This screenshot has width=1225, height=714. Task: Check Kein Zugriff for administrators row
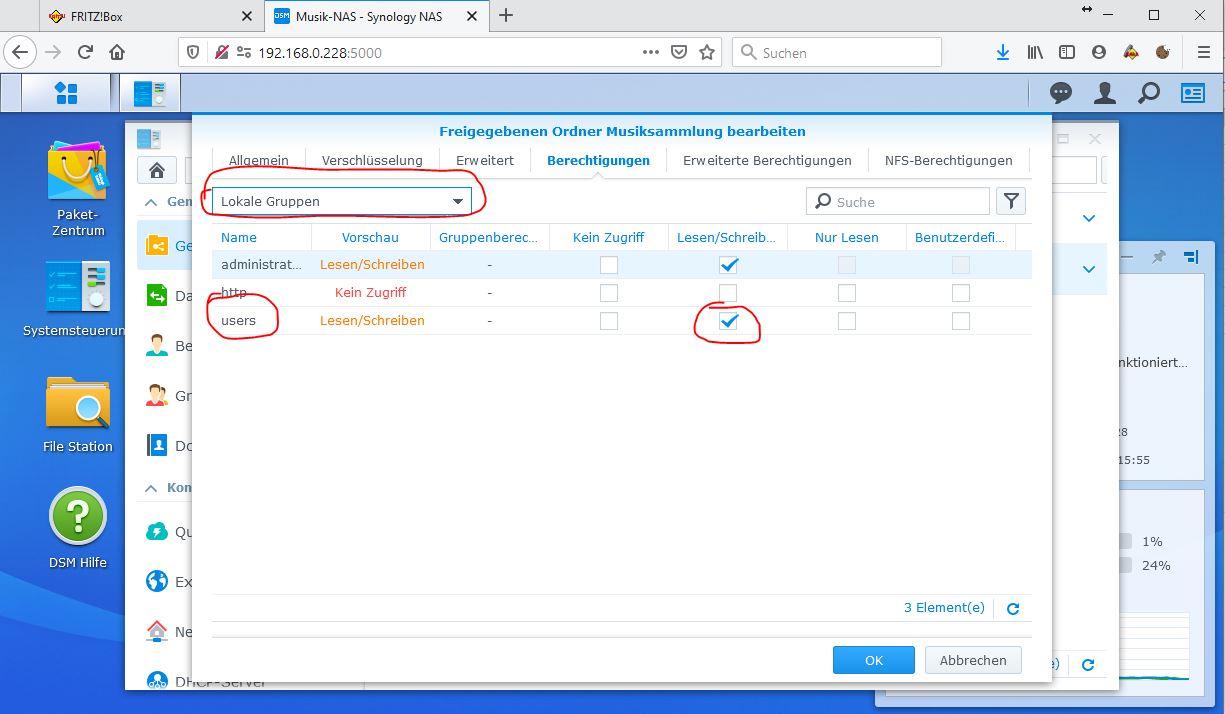tap(609, 265)
